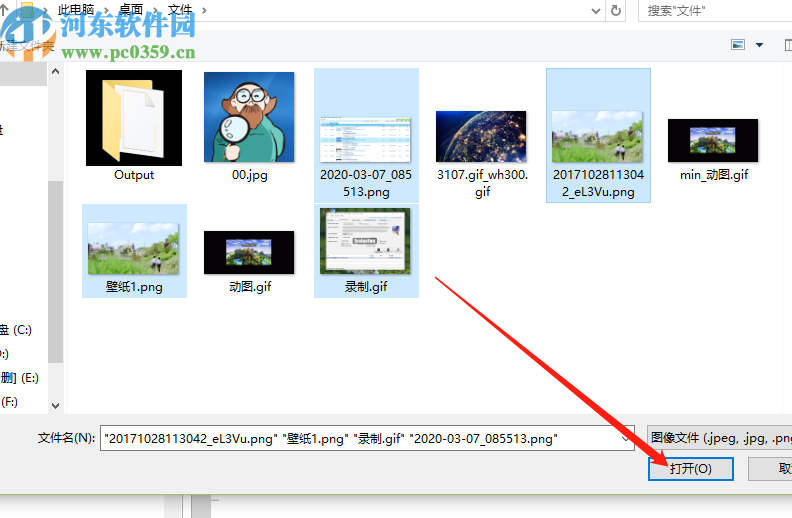Open the 图像文件 file type filter dropdown
Viewport: 792px width, 518px height.
(719, 438)
